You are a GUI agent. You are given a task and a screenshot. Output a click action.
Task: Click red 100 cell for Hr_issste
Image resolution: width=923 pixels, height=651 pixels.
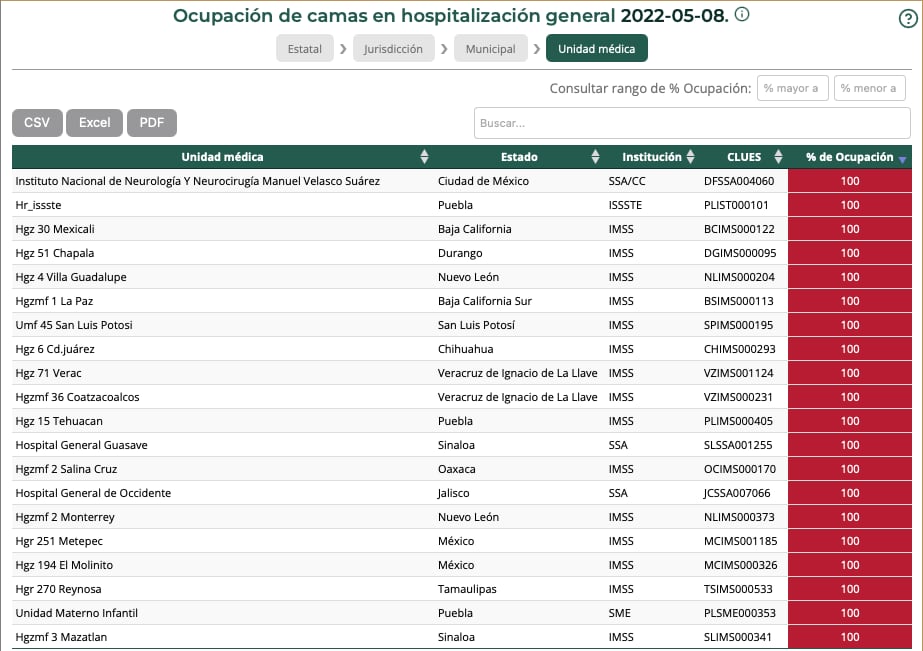(x=850, y=205)
